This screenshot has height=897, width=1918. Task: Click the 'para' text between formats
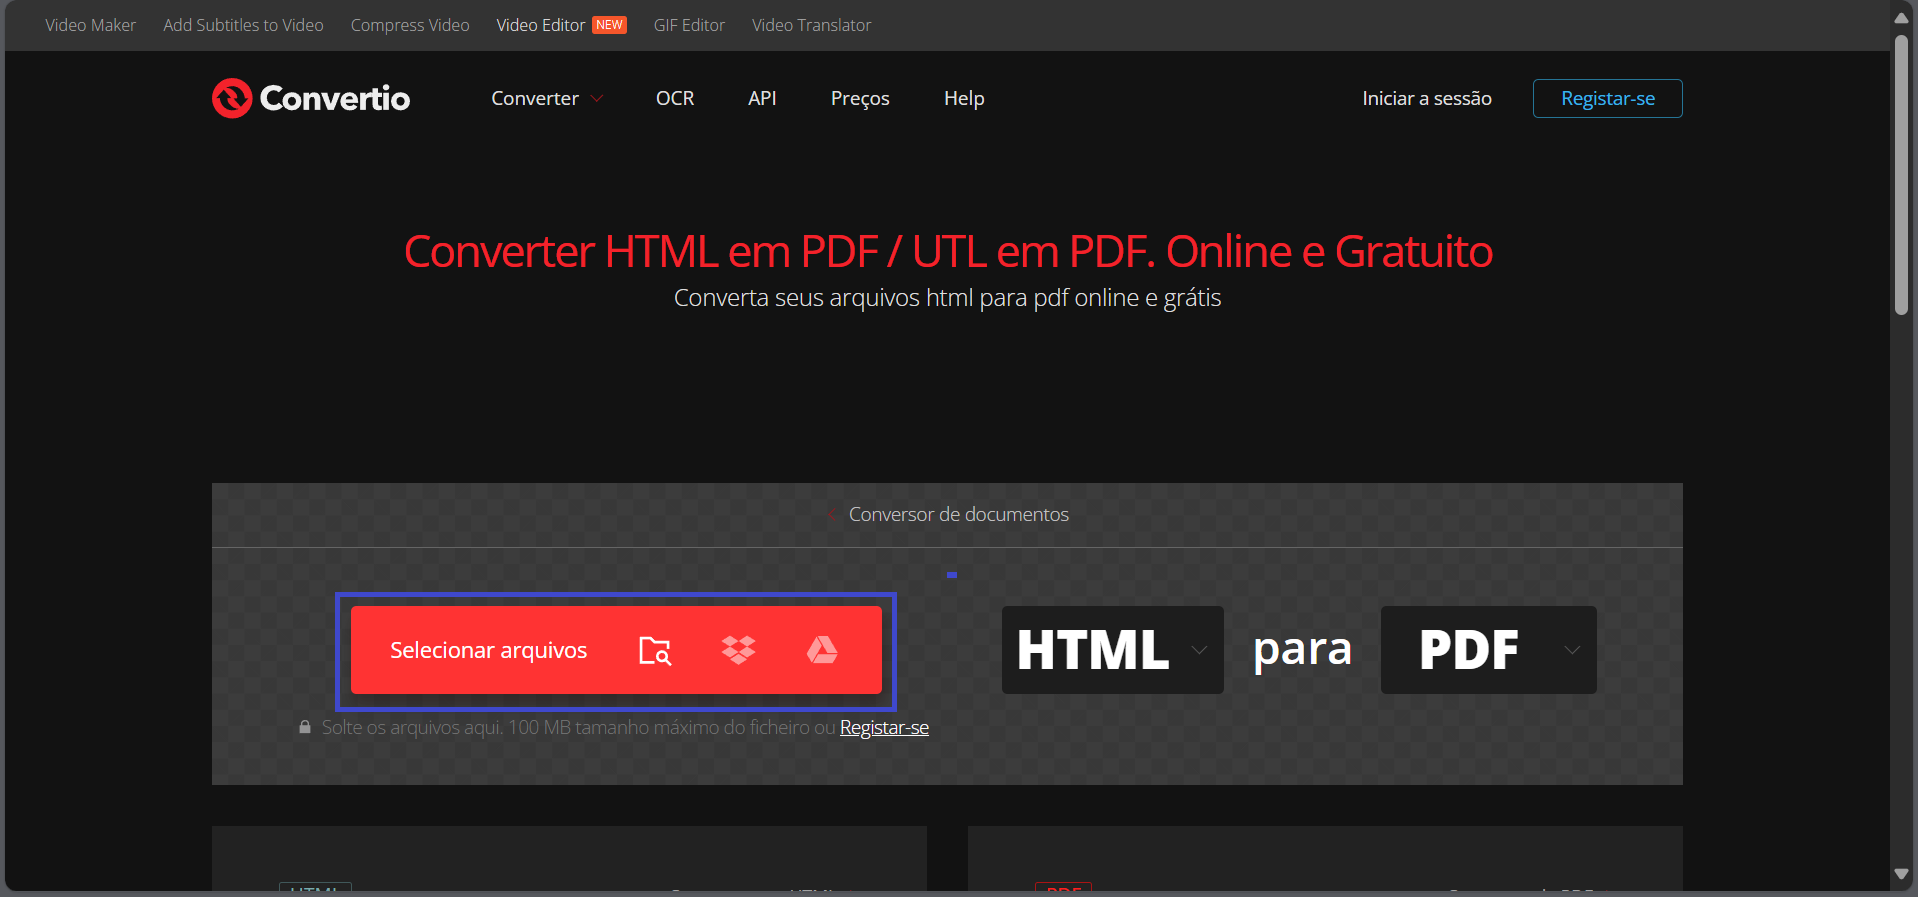pyautogui.click(x=1302, y=650)
